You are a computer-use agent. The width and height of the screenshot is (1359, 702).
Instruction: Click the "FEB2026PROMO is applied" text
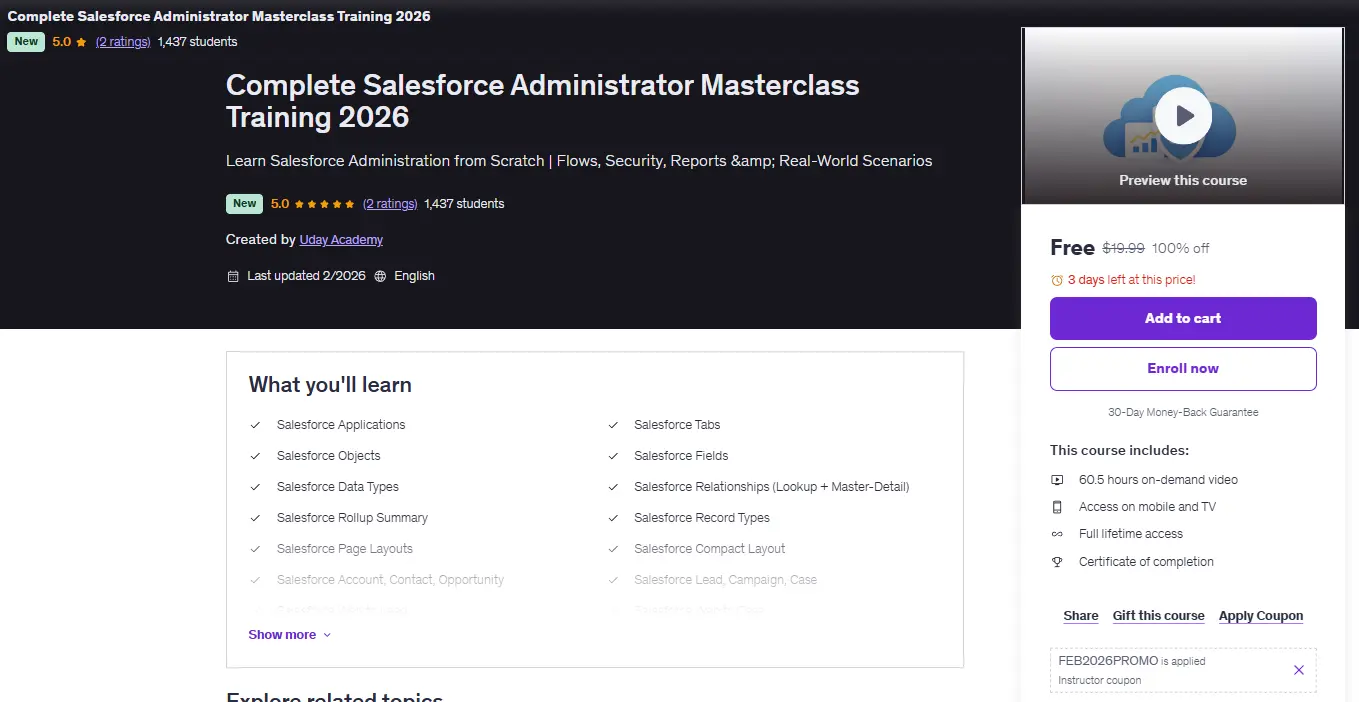click(x=1132, y=661)
